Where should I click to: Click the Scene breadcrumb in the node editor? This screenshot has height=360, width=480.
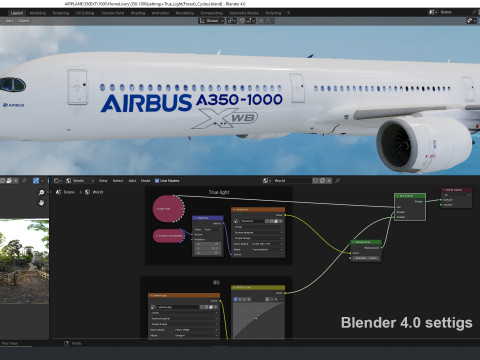(66, 192)
